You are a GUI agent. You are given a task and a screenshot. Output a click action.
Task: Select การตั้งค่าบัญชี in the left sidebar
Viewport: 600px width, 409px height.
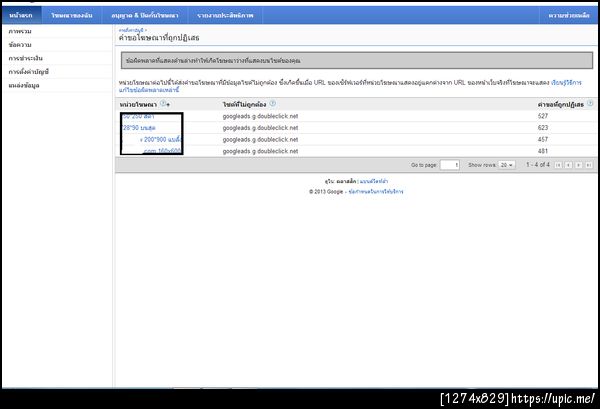coord(29,72)
